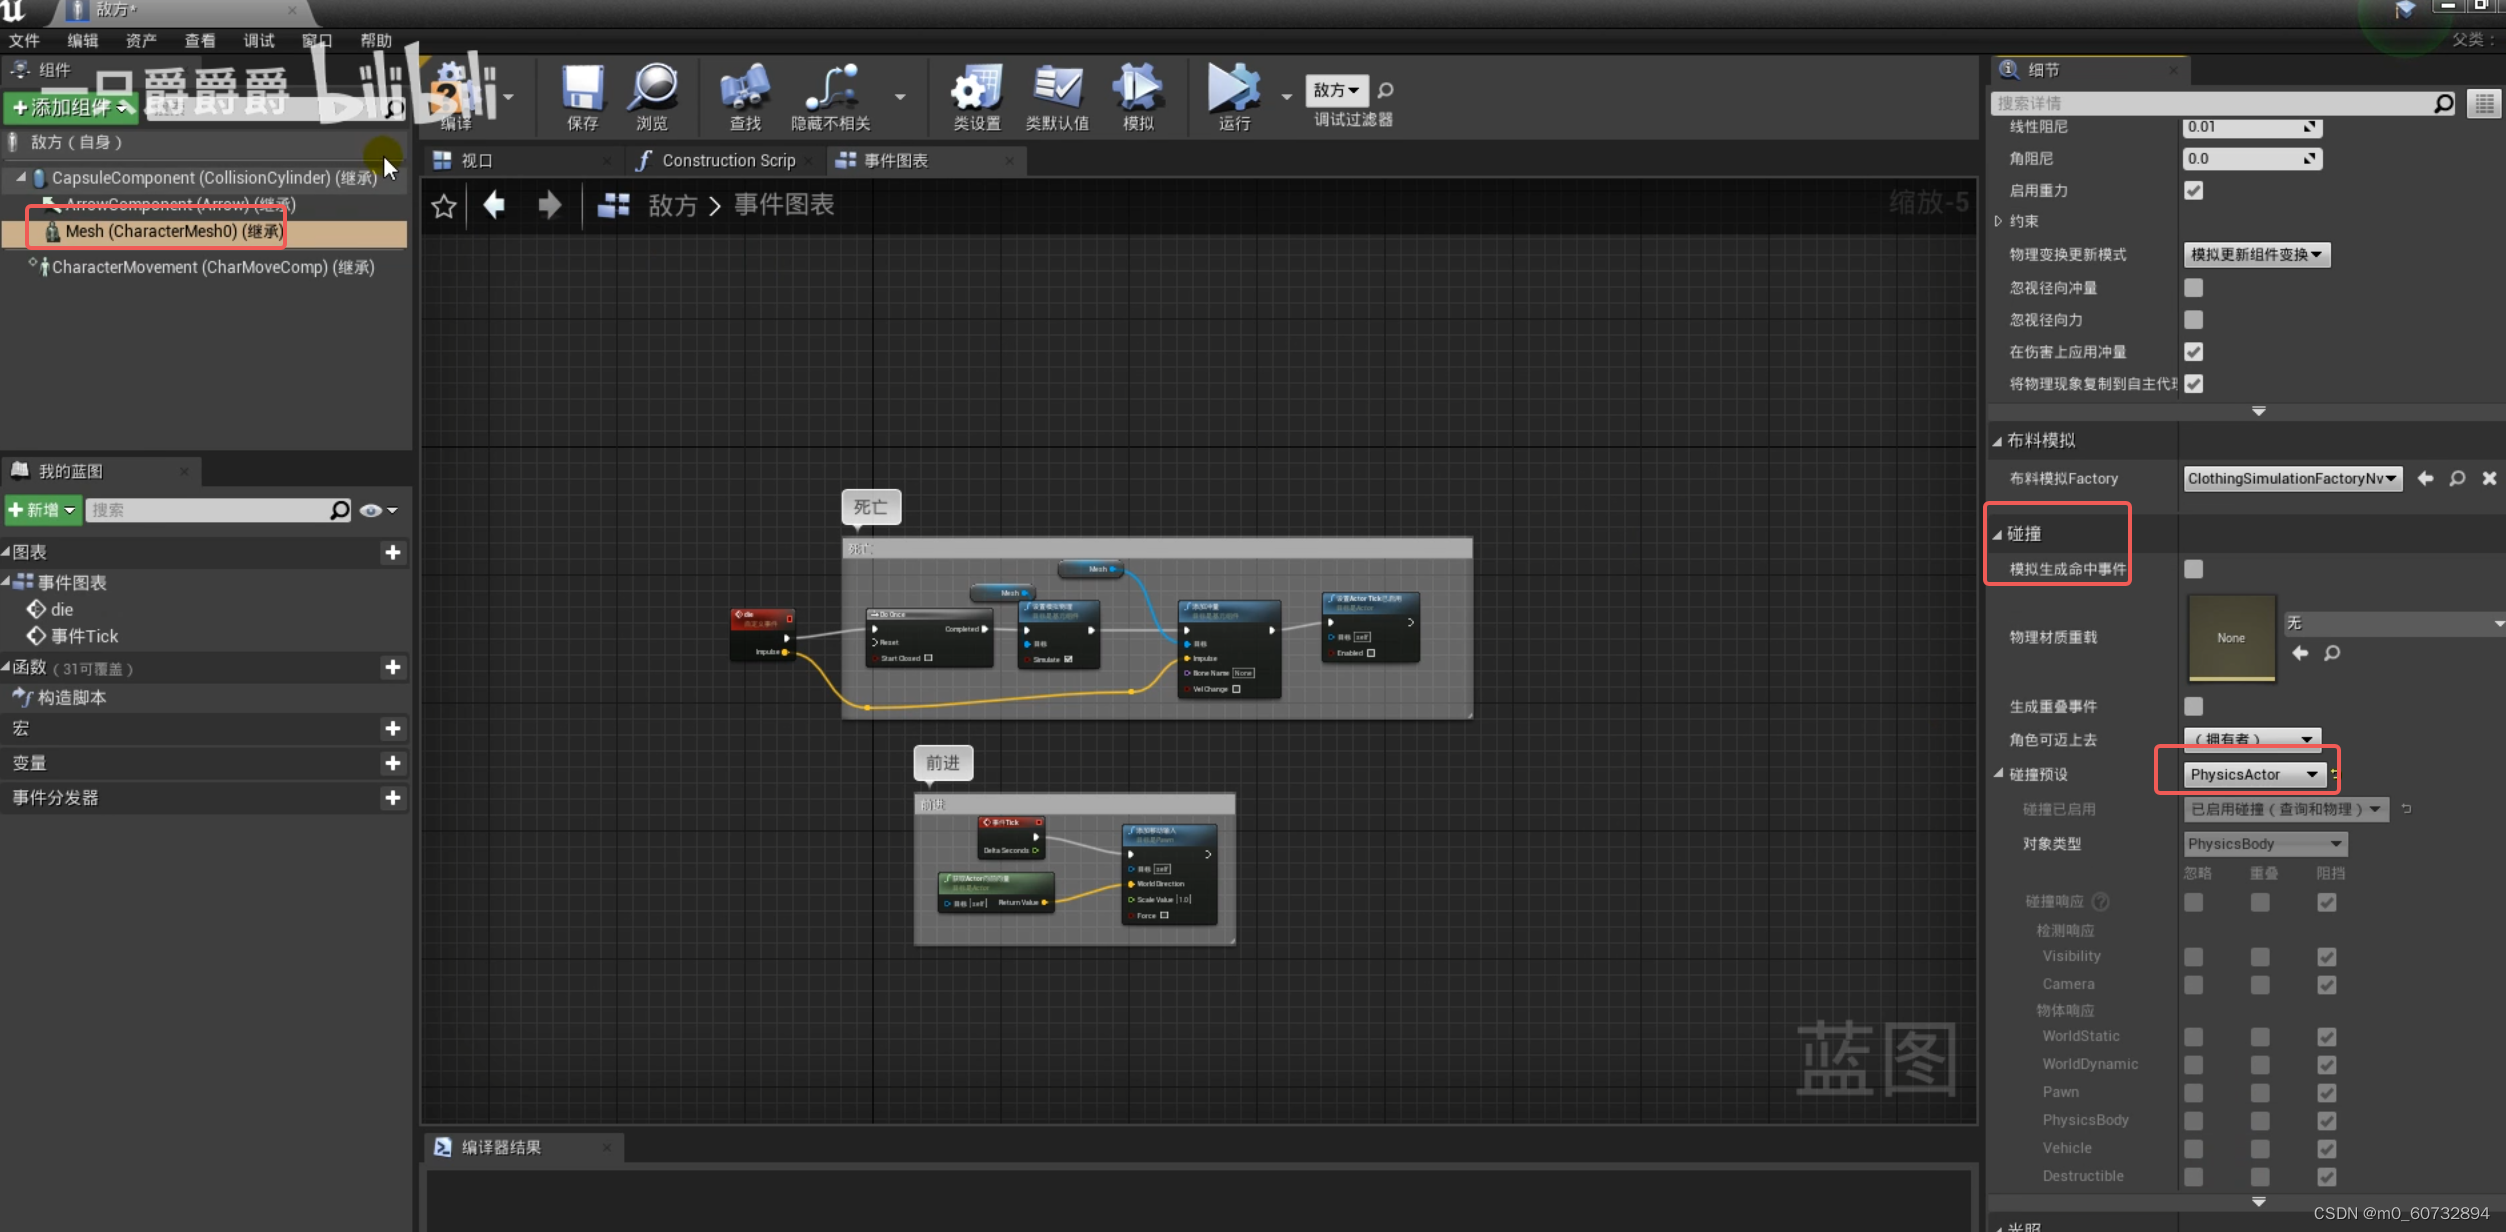Toggle 在伤害上应用冲量 checkbox
Viewport: 2506px width, 1232px height.
click(2193, 352)
